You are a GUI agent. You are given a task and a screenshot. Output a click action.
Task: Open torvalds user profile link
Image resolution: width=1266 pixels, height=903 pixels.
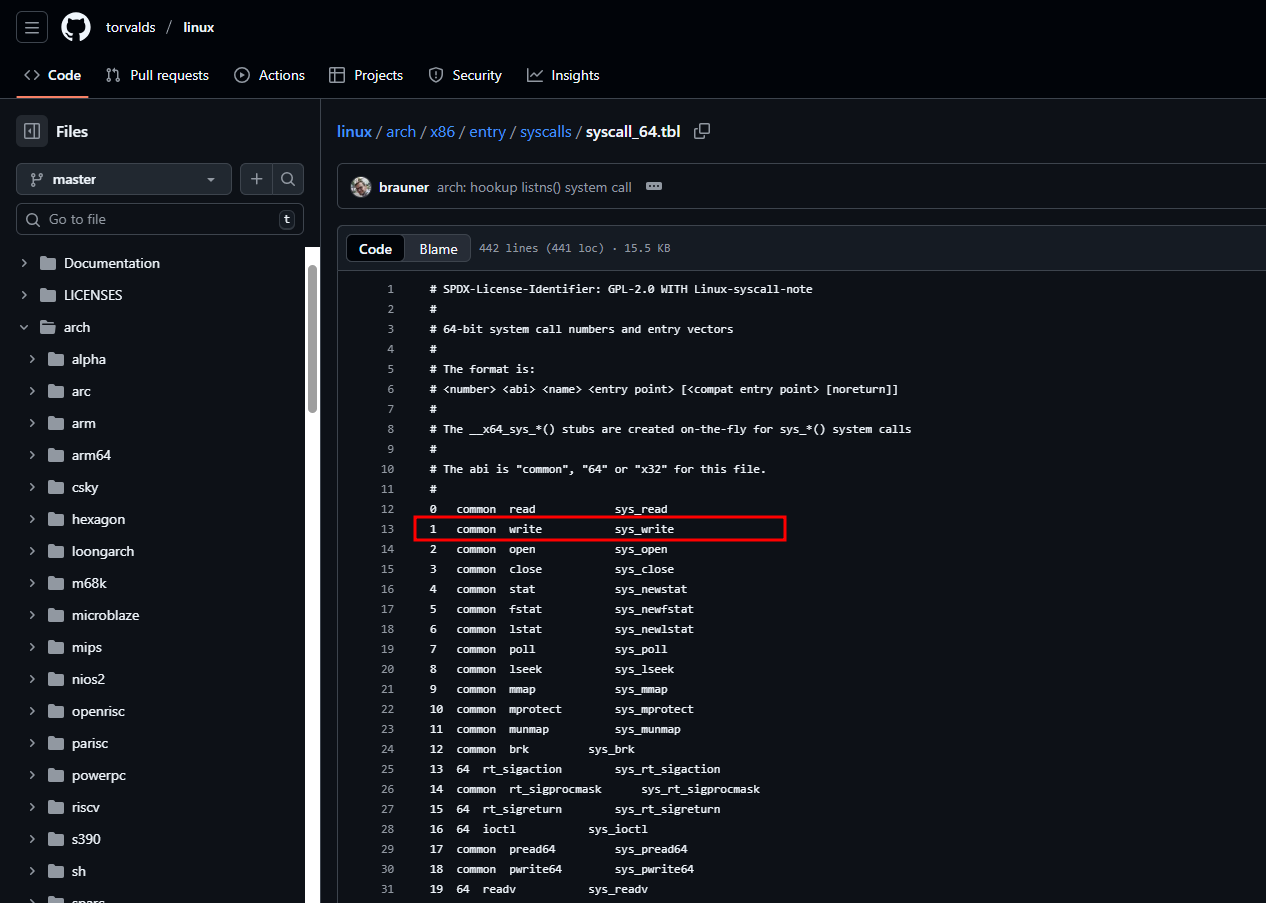[131, 27]
